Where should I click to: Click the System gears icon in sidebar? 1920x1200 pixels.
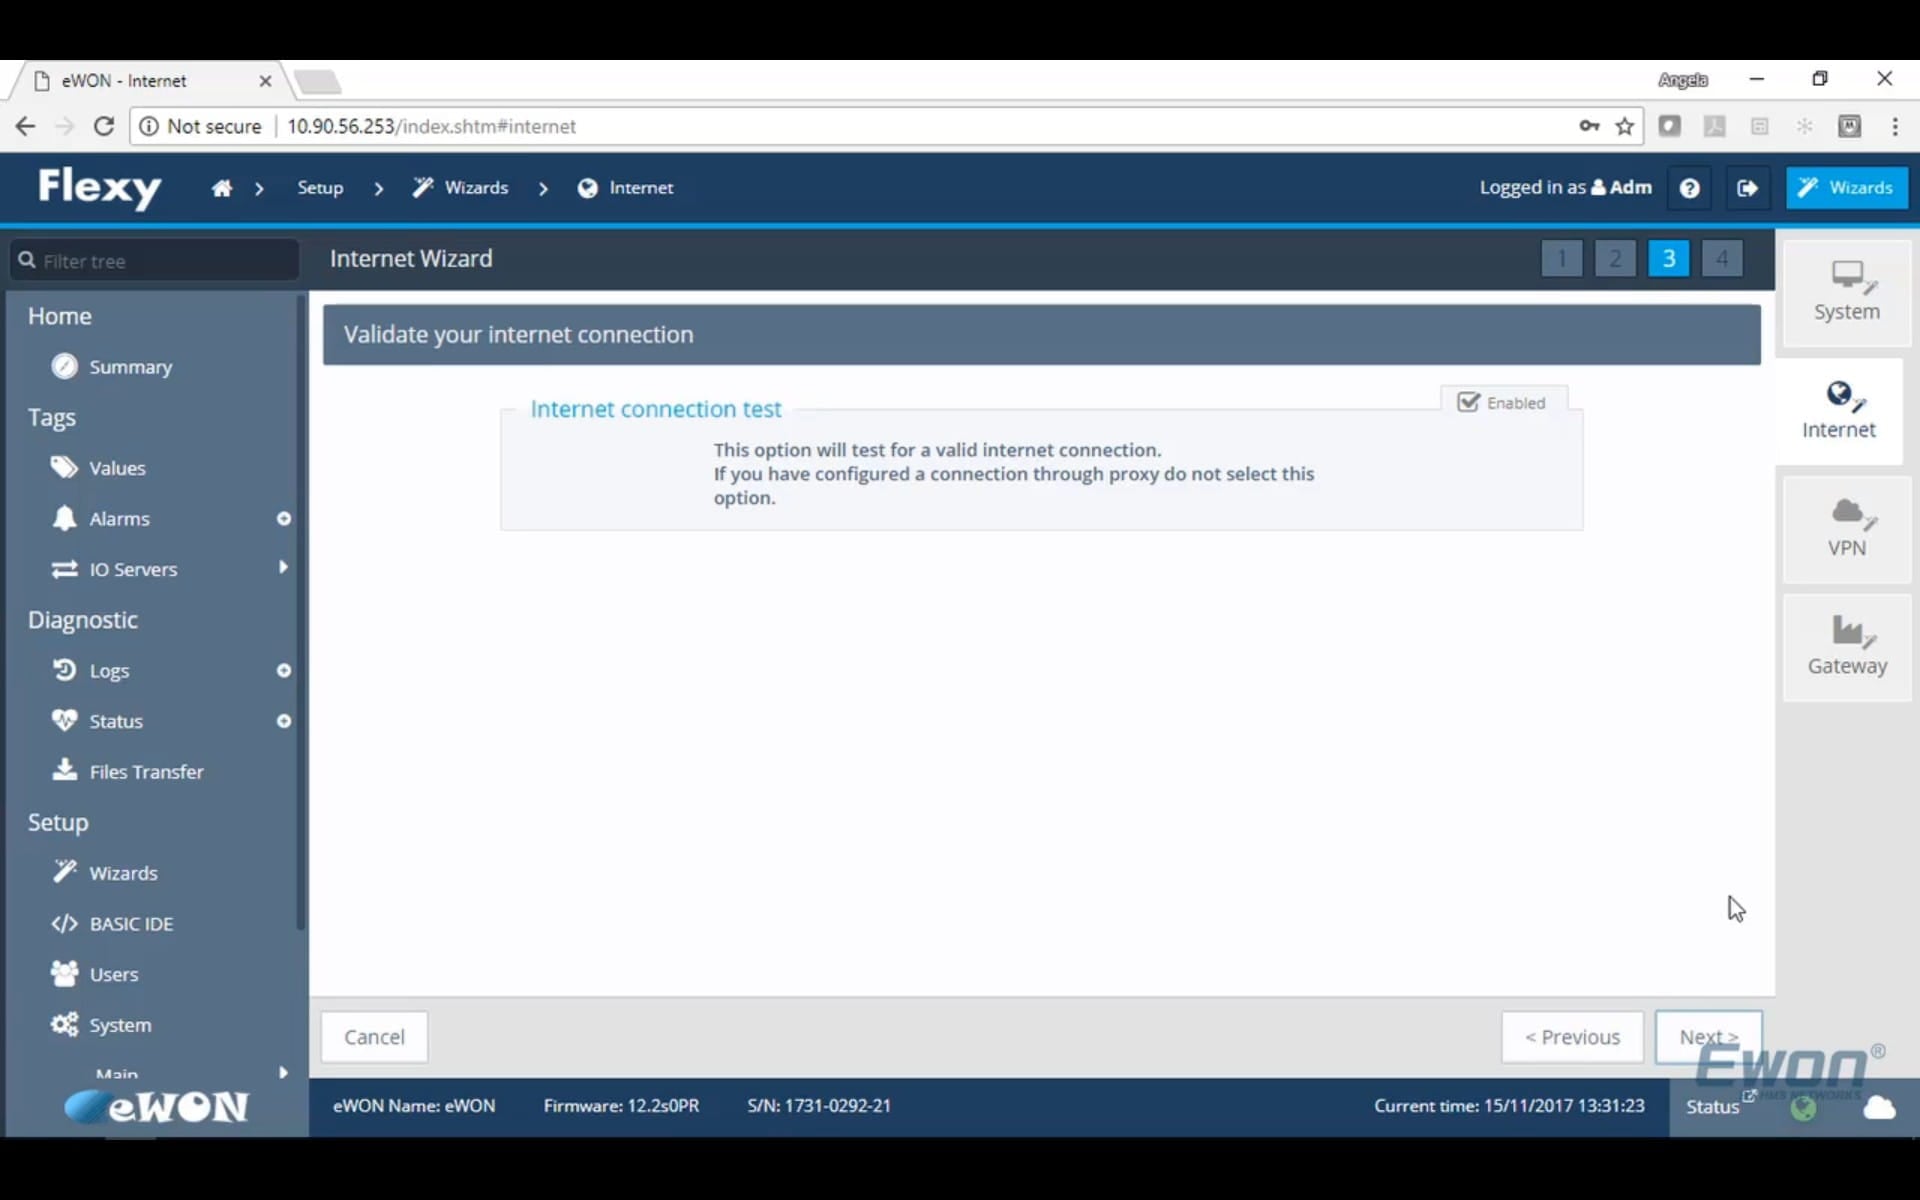pos(64,1024)
